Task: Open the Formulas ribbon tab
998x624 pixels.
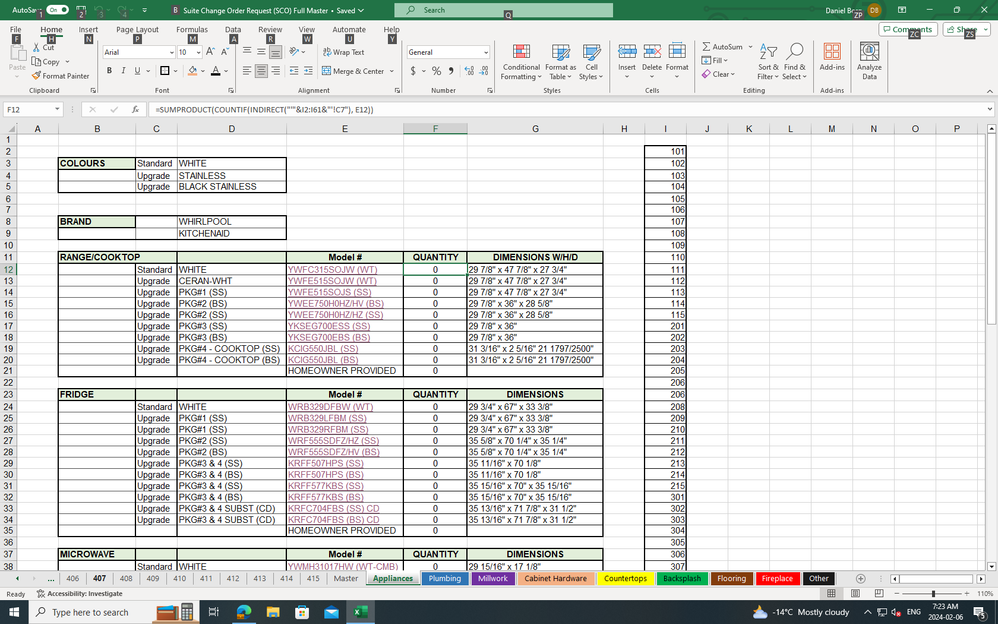Action: [192, 29]
